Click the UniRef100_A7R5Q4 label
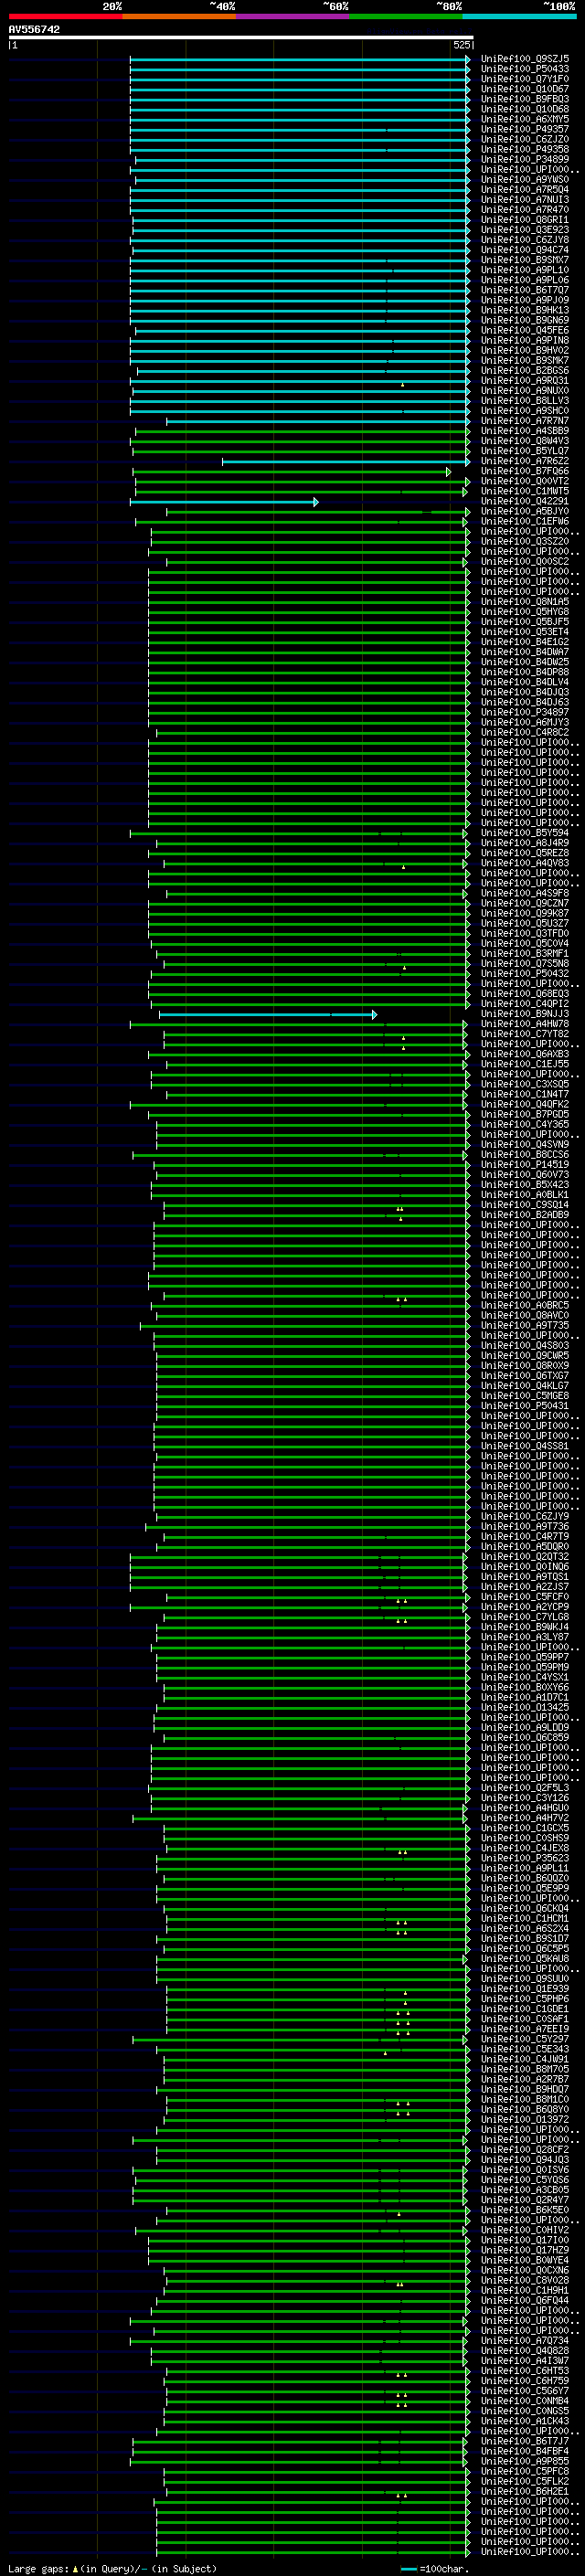This screenshot has height=2576, width=585. coord(525,190)
